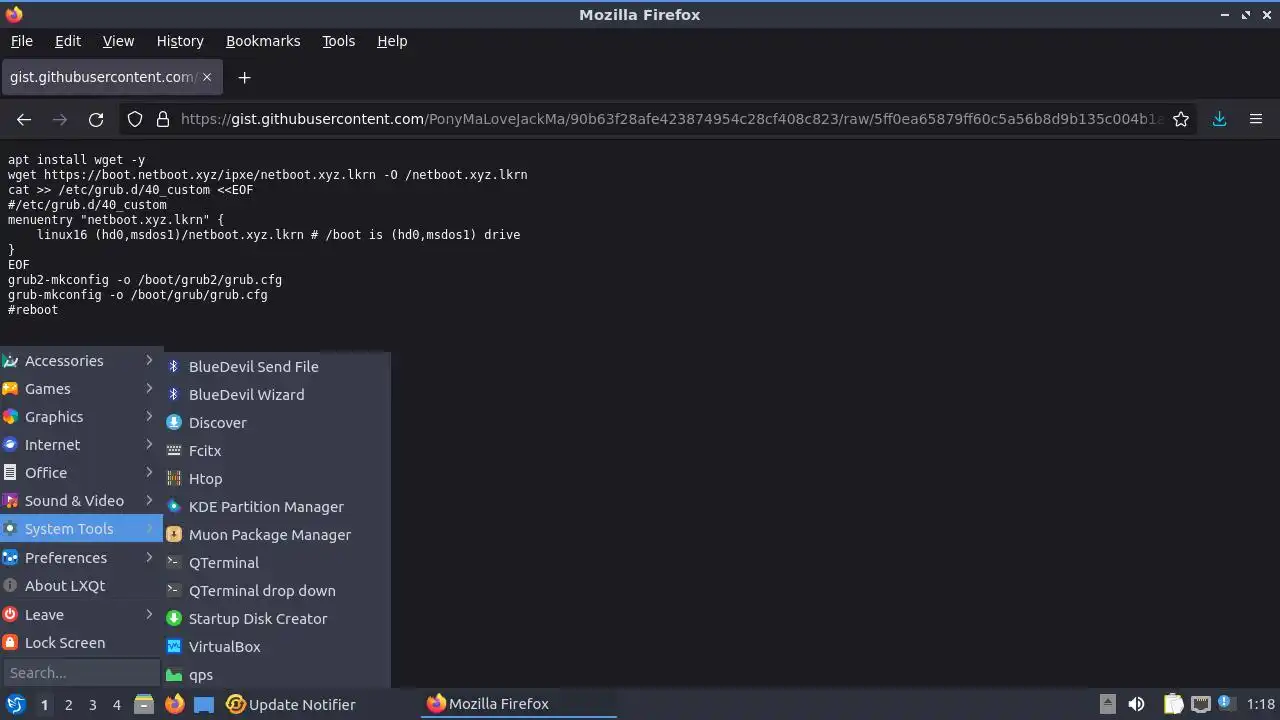Switch to virtual desktop 1
The image size is (1280, 720).
[44, 705]
